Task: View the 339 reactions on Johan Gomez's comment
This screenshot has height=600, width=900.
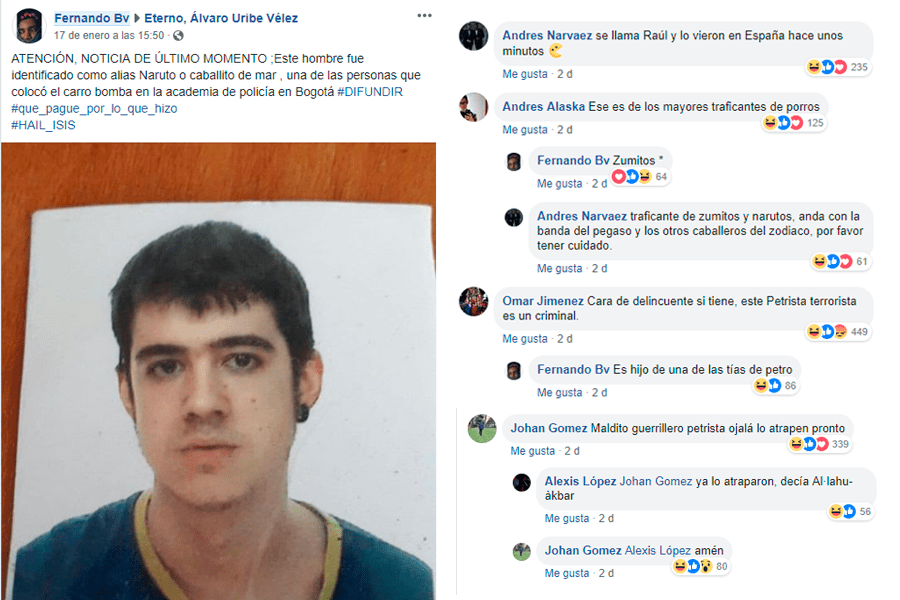Action: coord(820,444)
